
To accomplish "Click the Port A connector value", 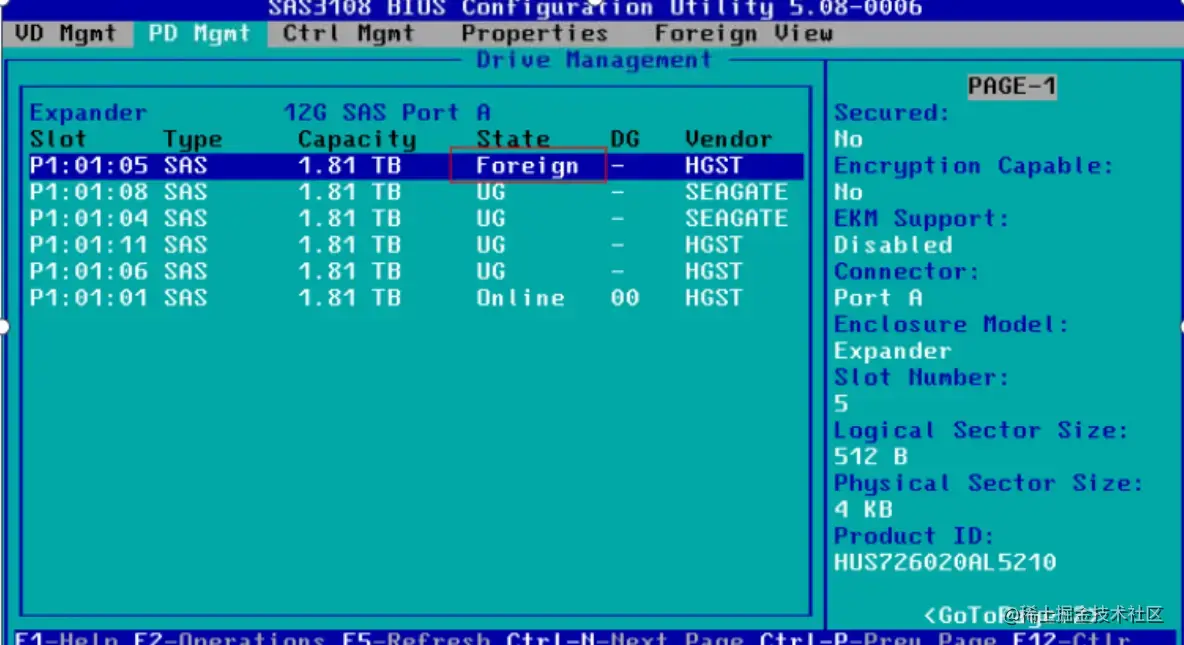I will coord(877,298).
